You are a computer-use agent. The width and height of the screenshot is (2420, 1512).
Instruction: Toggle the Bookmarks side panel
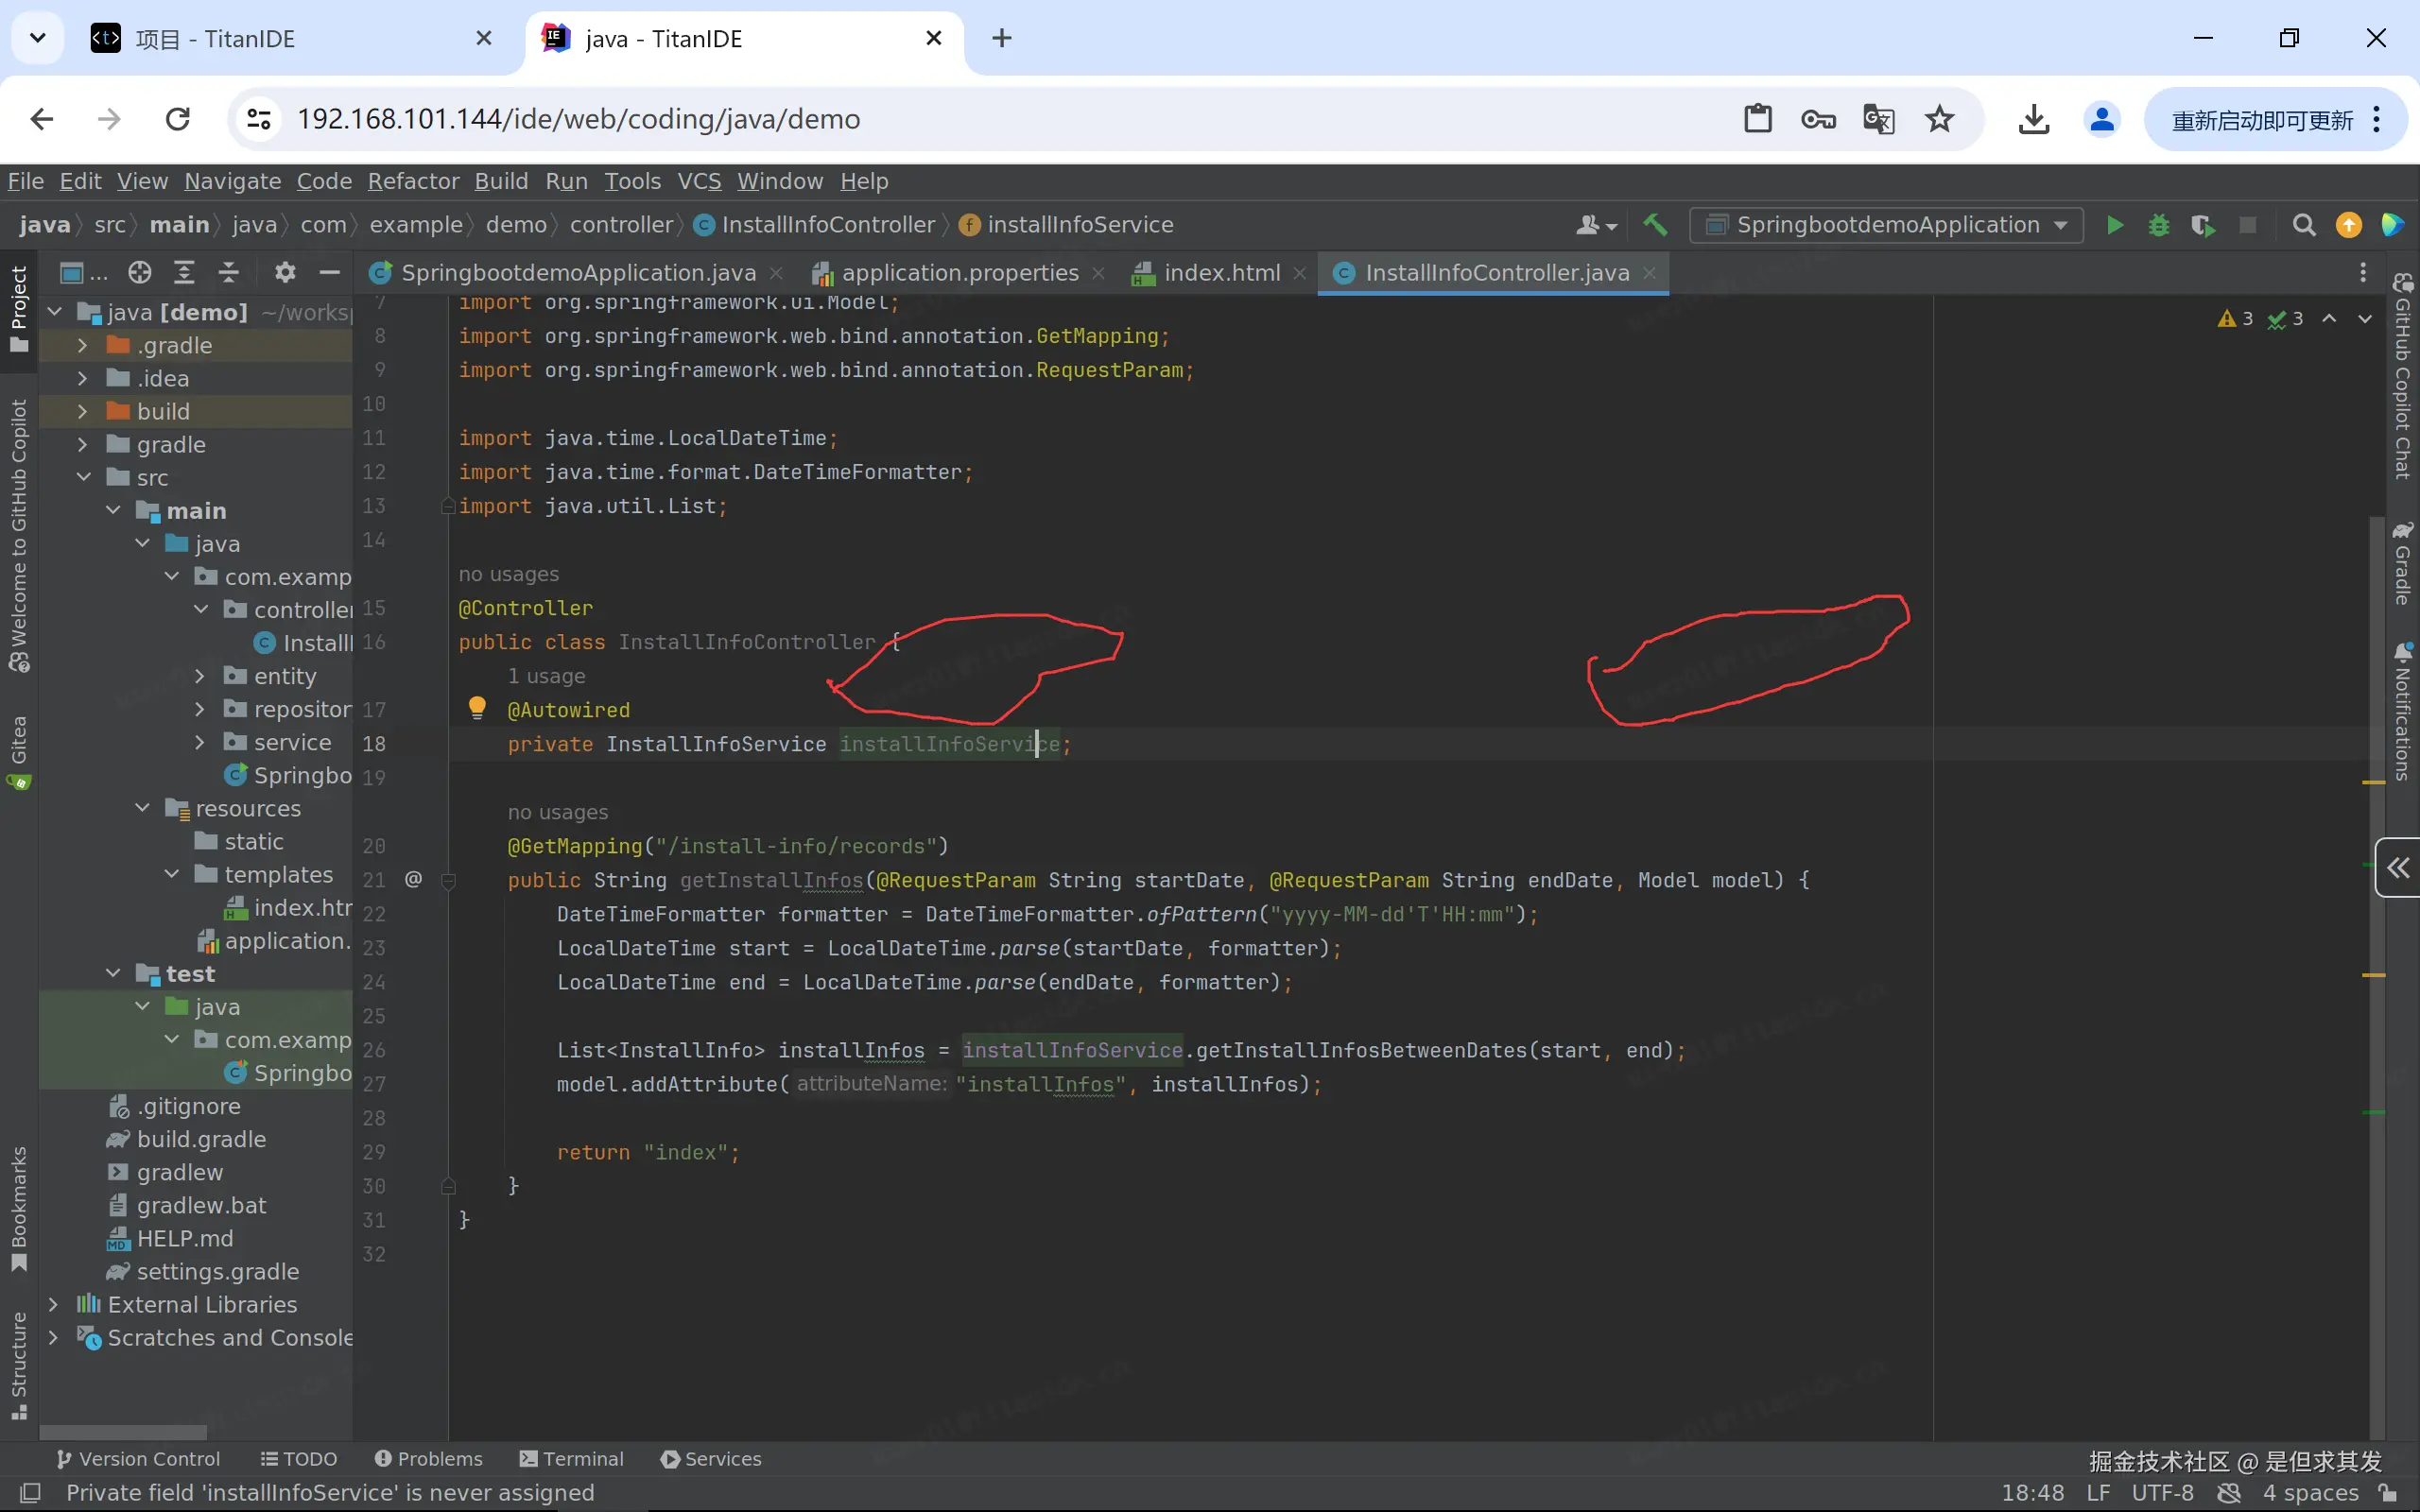(19, 1208)
